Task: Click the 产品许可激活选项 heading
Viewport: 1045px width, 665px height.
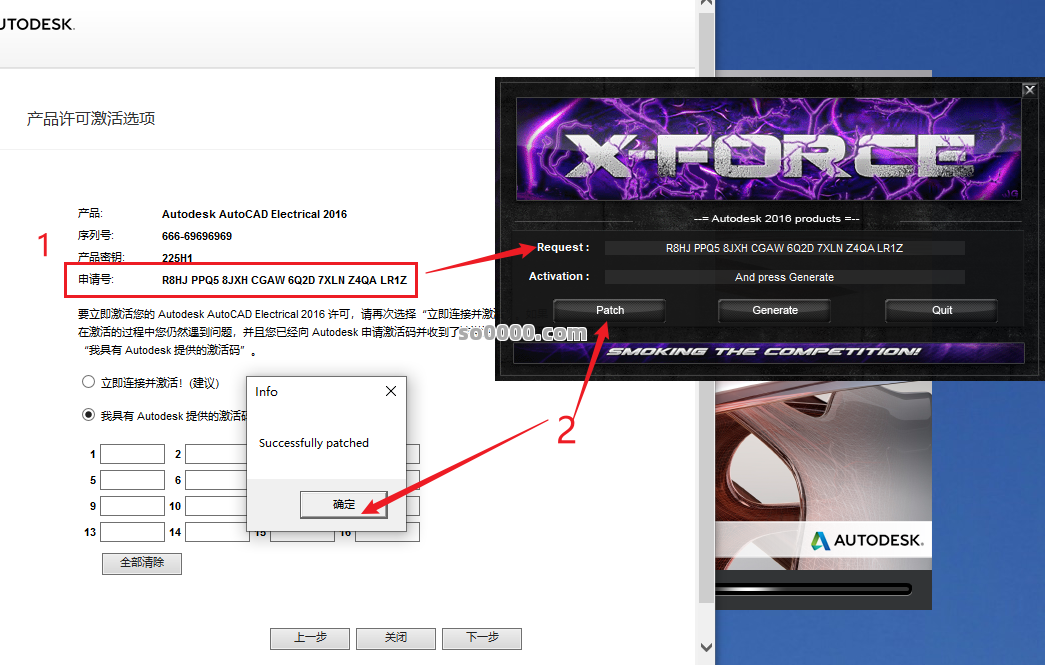Action: 91,119
